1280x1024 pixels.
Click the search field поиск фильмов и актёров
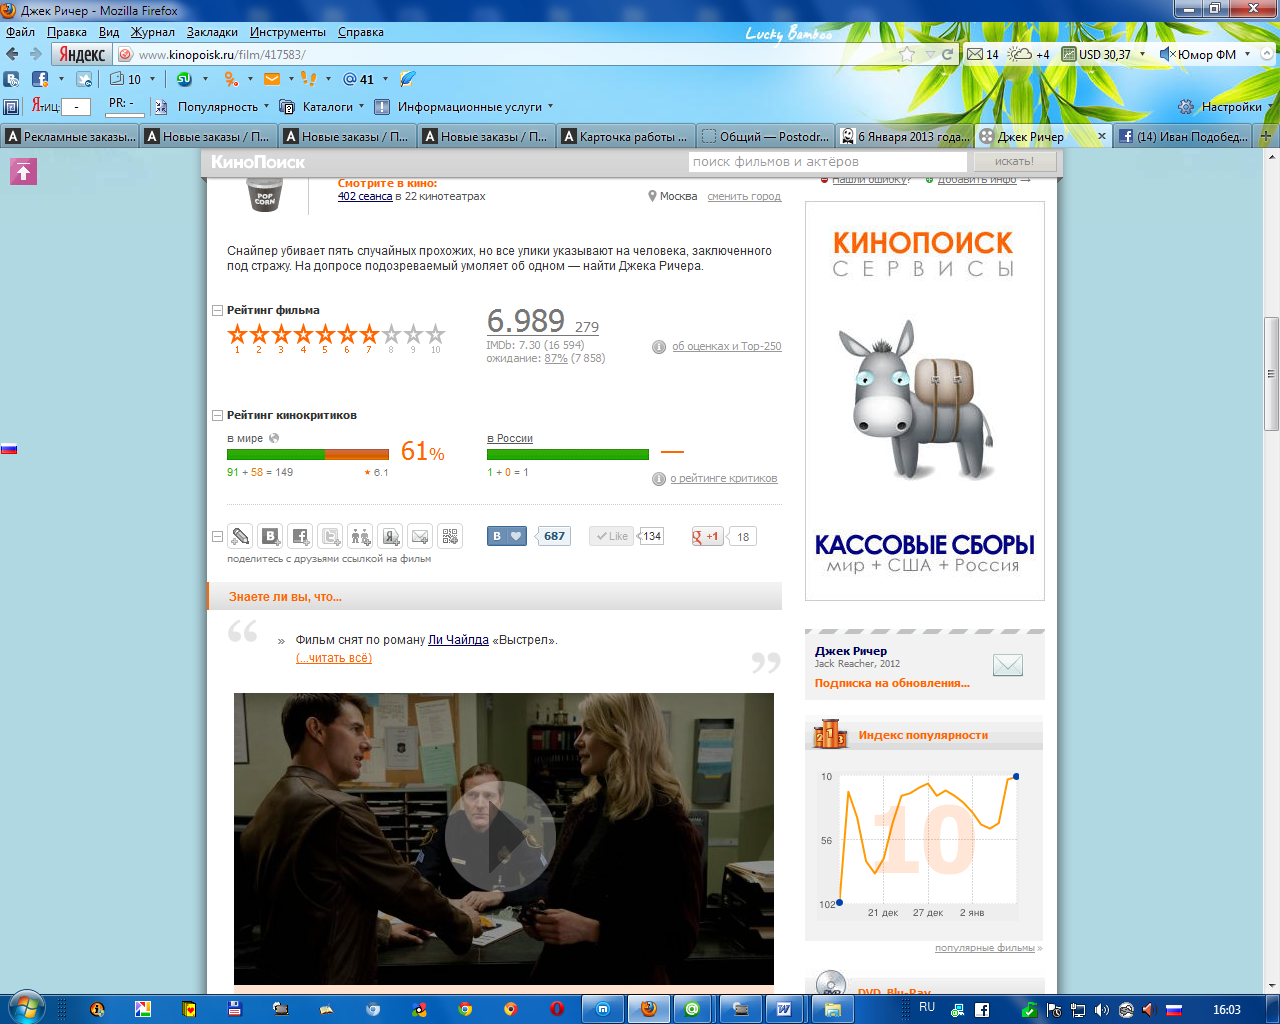coord(828,161)
